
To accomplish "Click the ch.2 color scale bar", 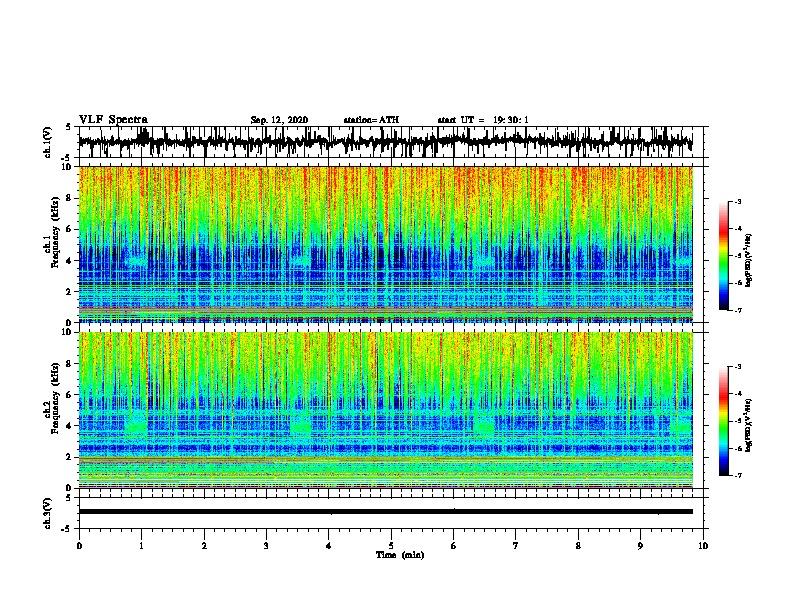I will pos(724,421).
